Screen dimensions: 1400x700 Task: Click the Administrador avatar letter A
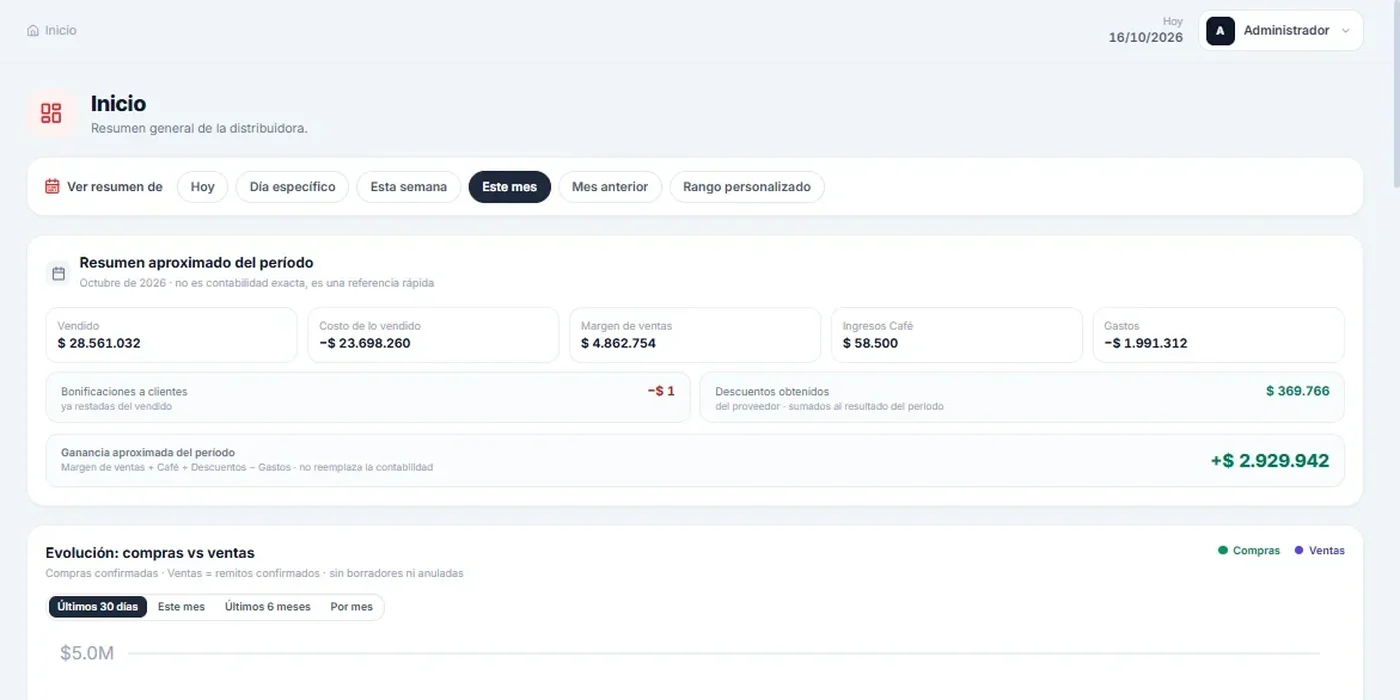[x=1220, y=31]
